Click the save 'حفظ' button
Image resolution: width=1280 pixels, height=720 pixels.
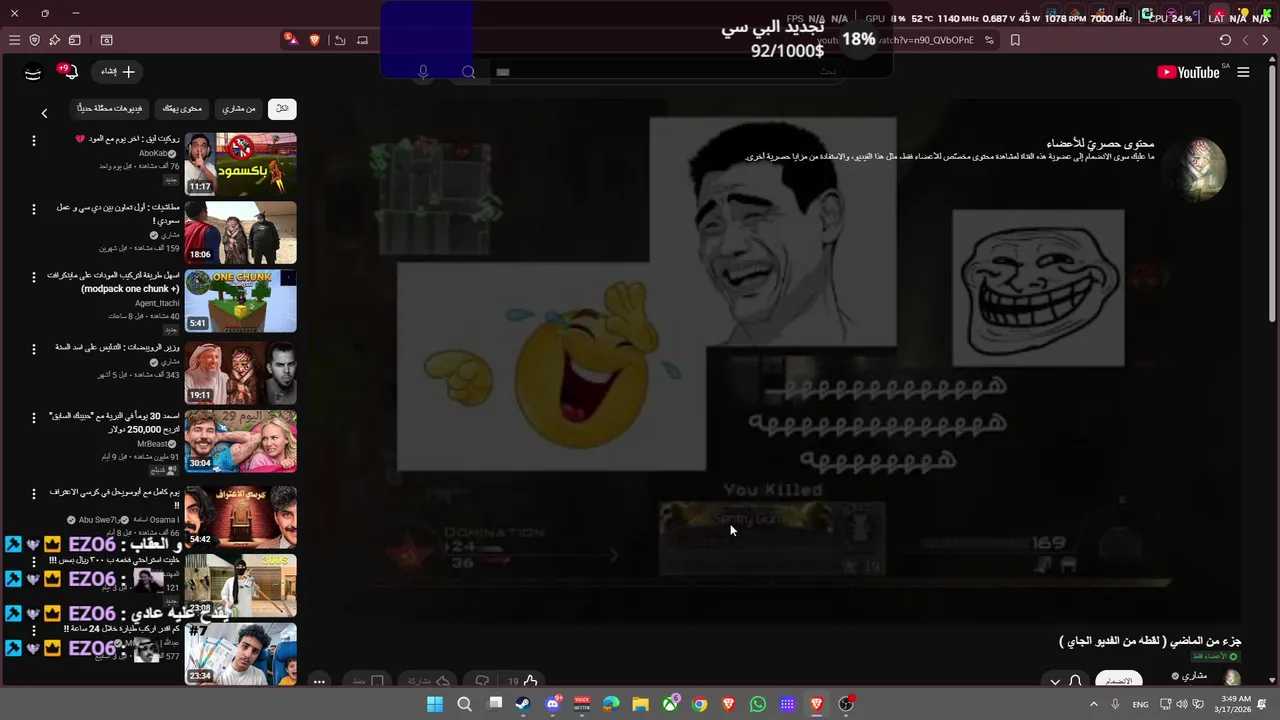(x=368, y=681)
